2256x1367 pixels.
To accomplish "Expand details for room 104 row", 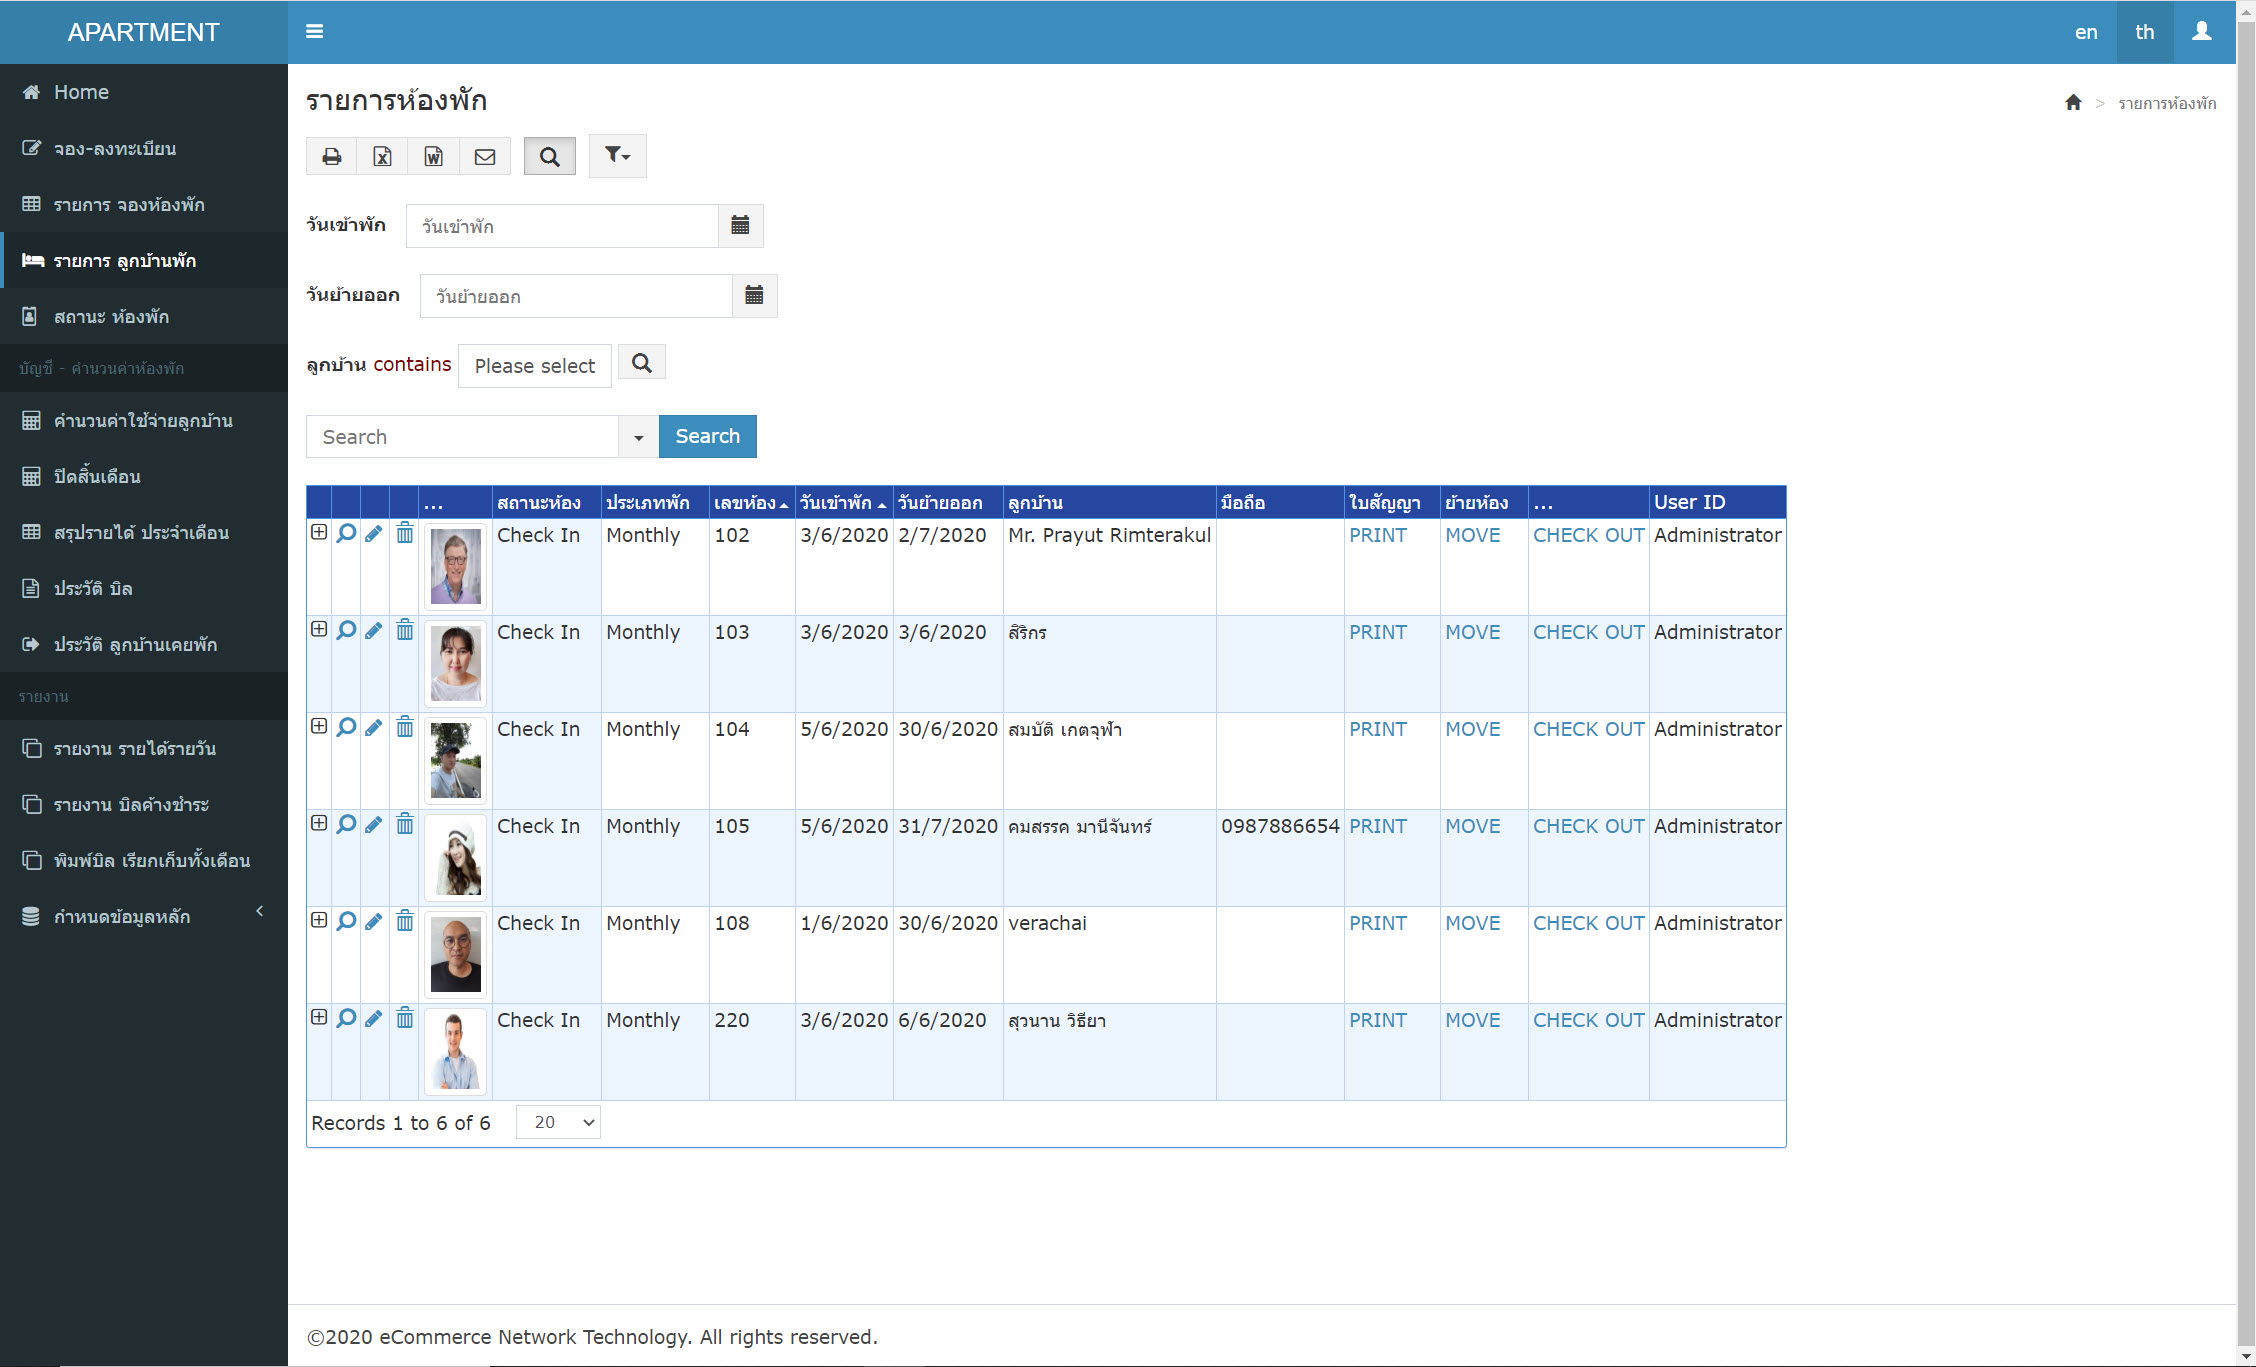I will 319,727.
